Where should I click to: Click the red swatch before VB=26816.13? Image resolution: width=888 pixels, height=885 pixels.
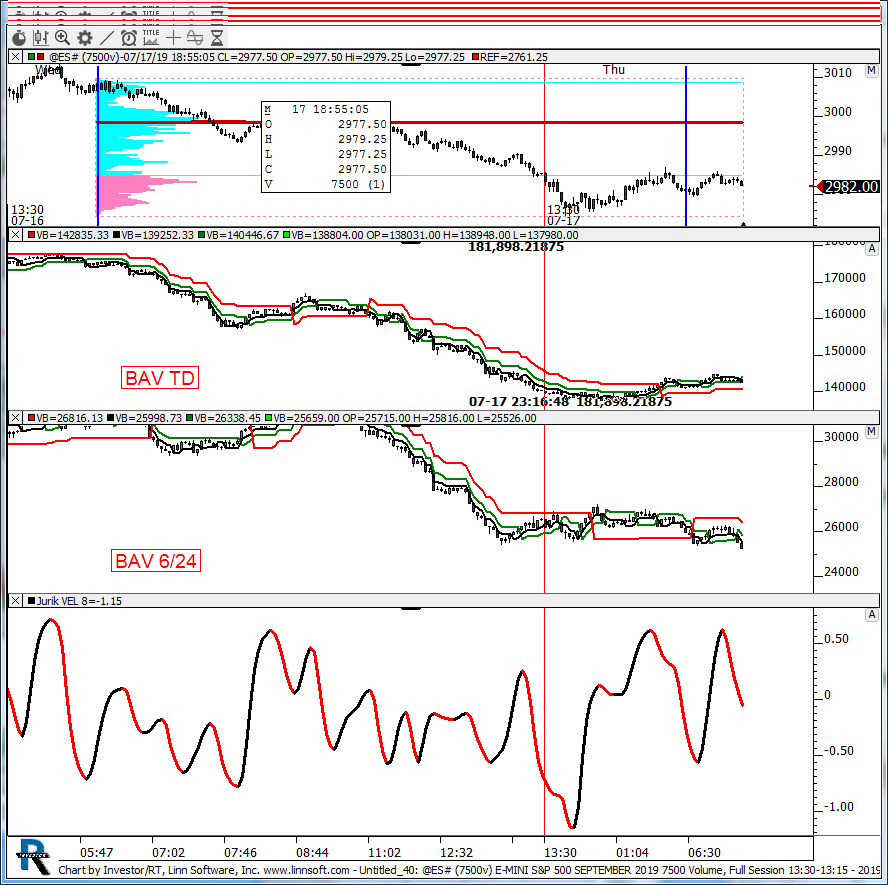coord(32,418)
